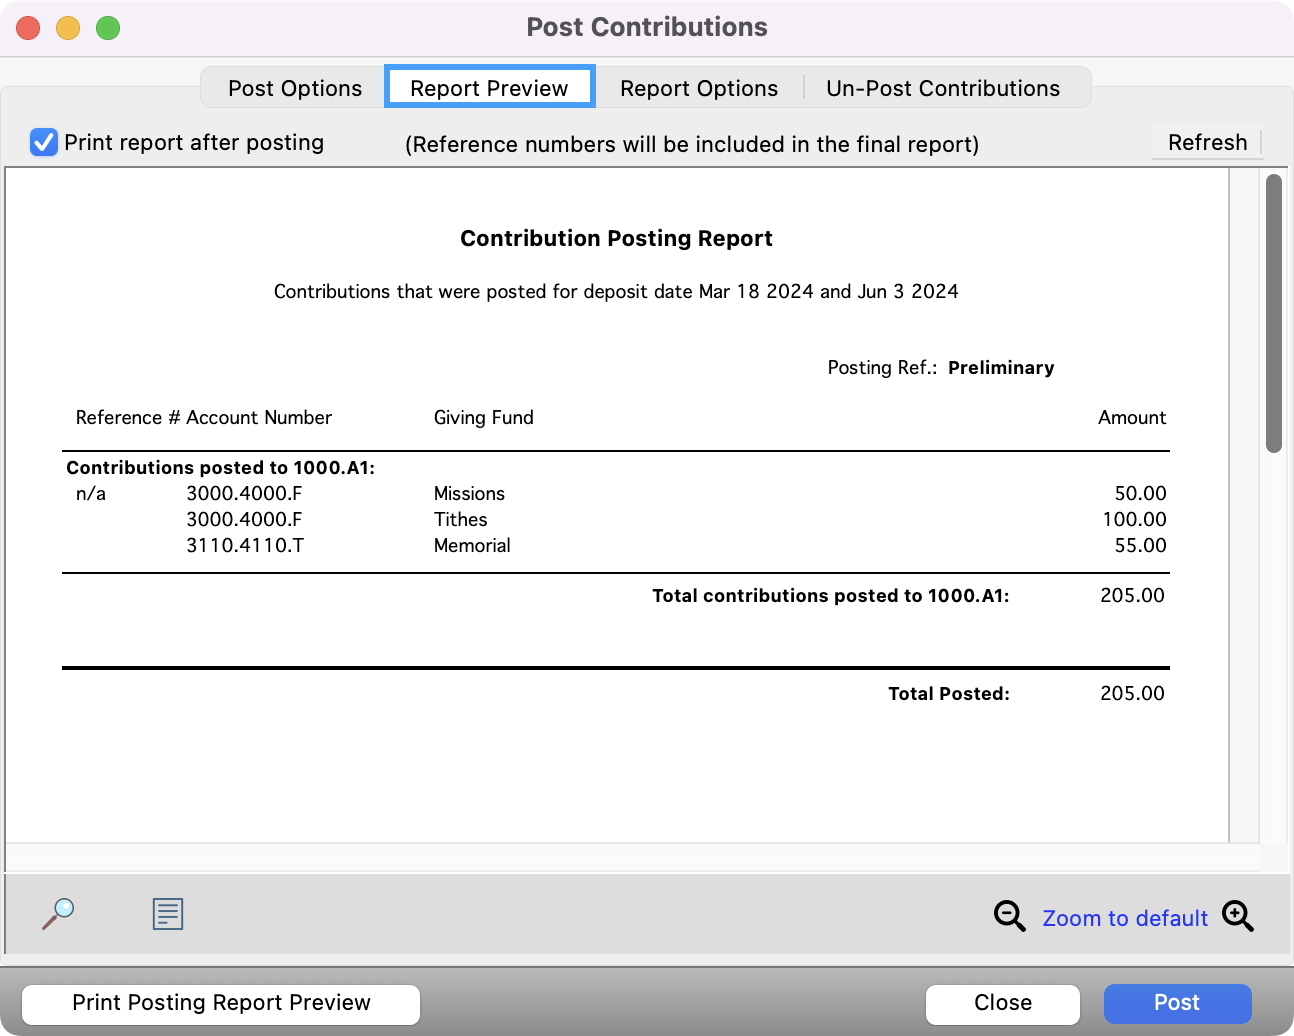The height and width of the screenshot is (1036, 1294).
Task: Open the Report Options tab
Action: pos(698,88)
